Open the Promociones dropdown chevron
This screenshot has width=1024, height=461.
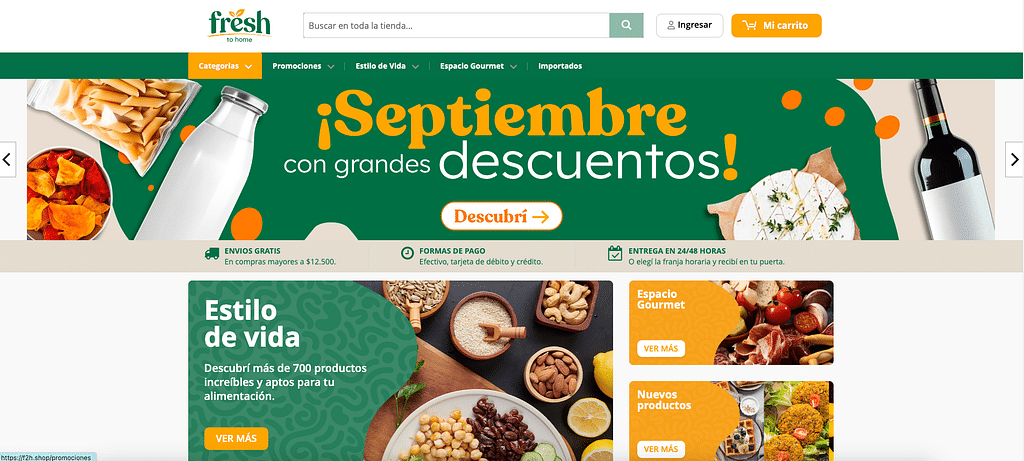331,67
